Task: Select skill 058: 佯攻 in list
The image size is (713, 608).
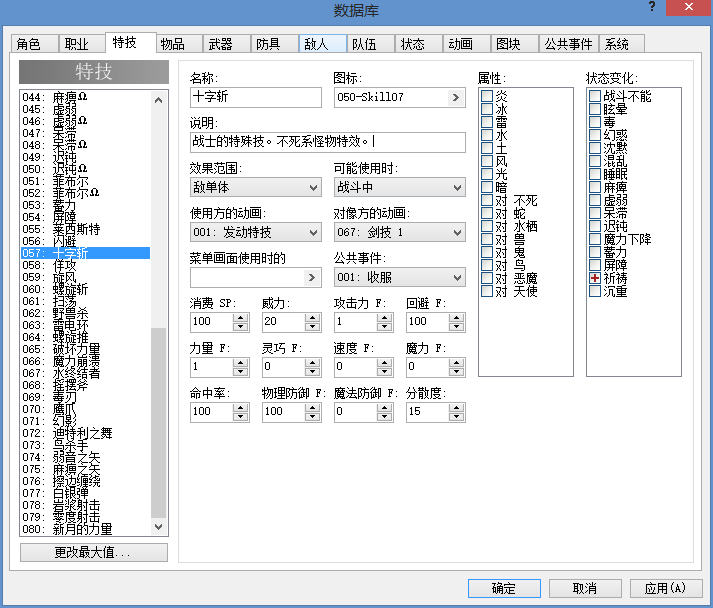Action: tap(85, 265)
